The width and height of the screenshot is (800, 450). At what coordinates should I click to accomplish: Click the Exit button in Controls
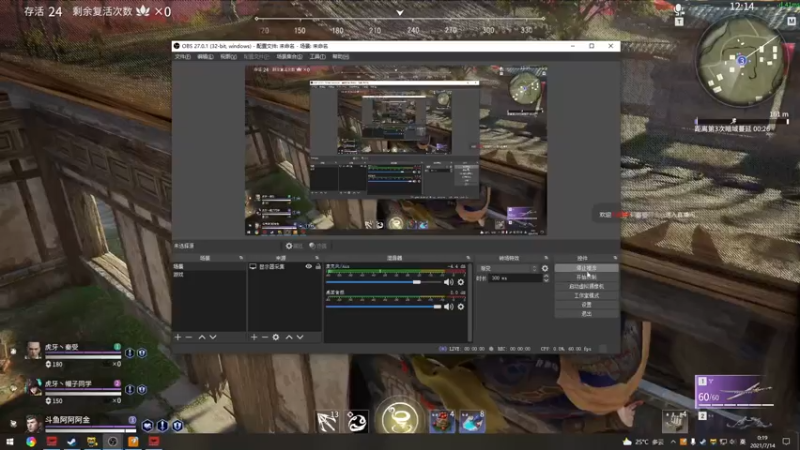coord(586,314)
